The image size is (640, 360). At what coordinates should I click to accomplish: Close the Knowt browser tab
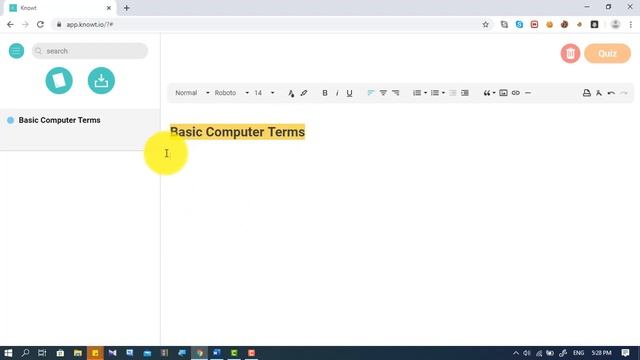coord(109,8)
